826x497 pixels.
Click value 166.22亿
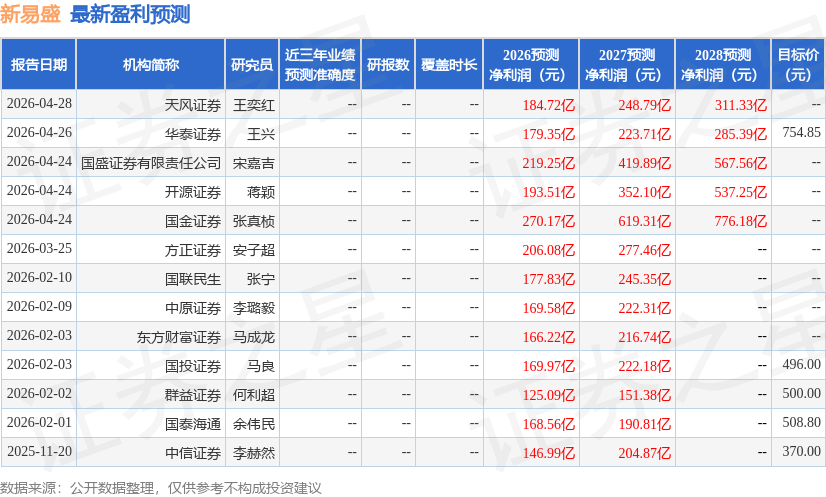point(548,337)
